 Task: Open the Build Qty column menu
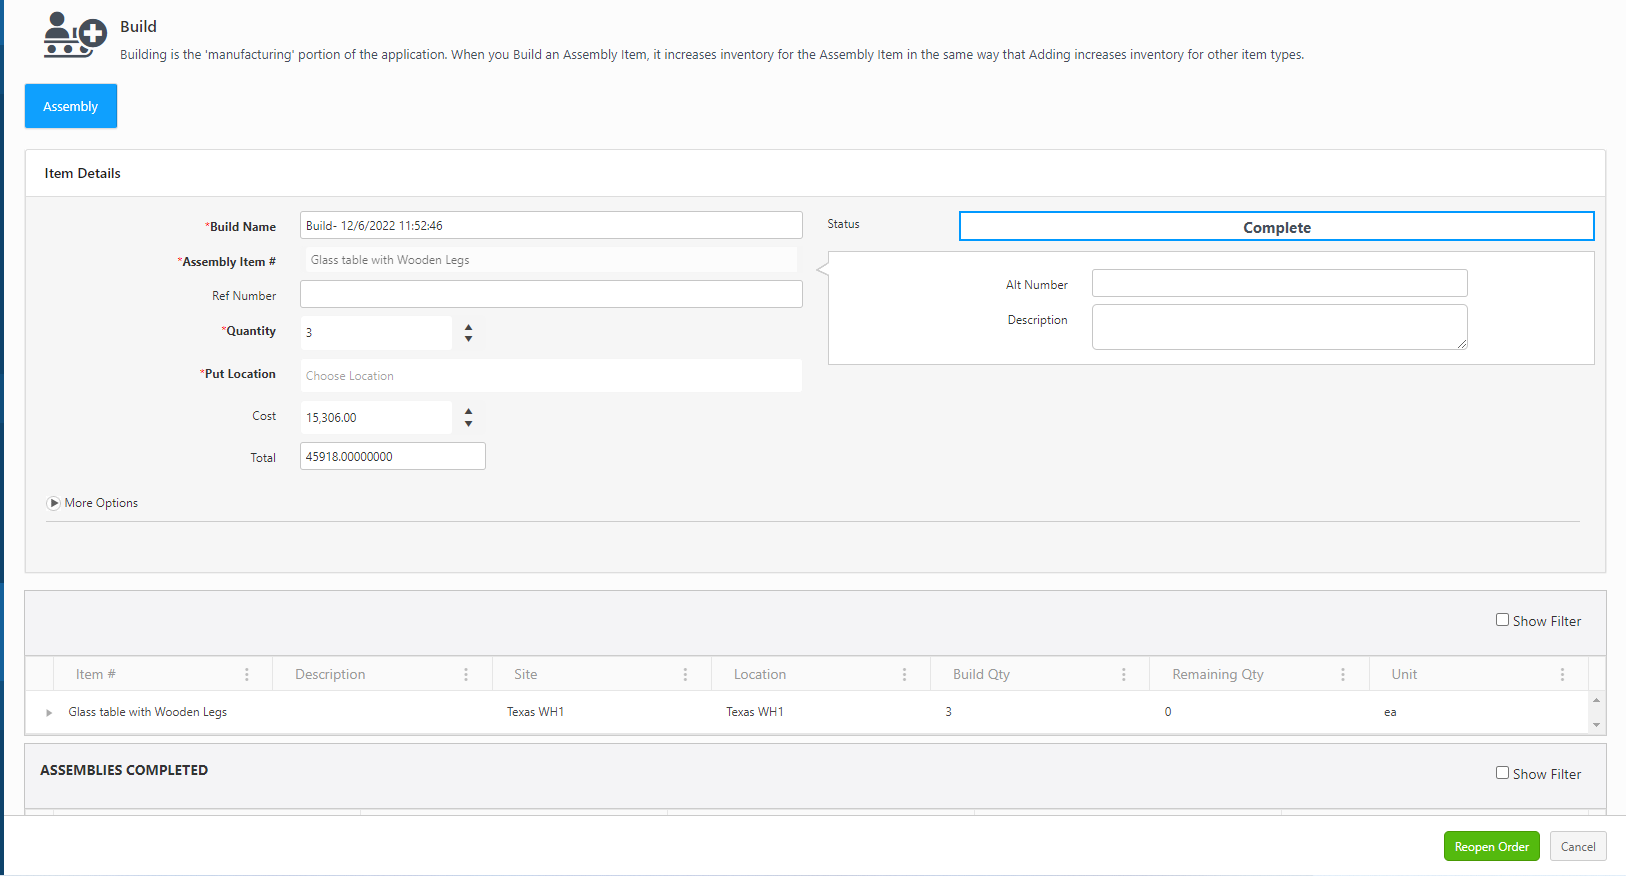[1123, 675]
